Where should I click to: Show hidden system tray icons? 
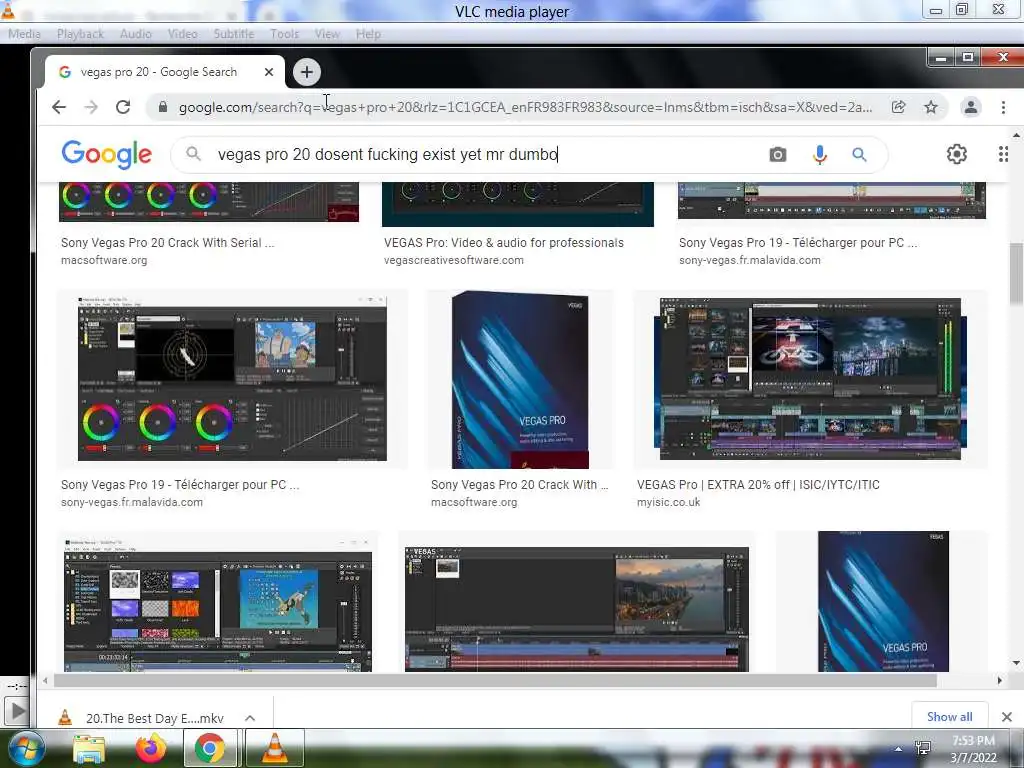tap(899, 749)
